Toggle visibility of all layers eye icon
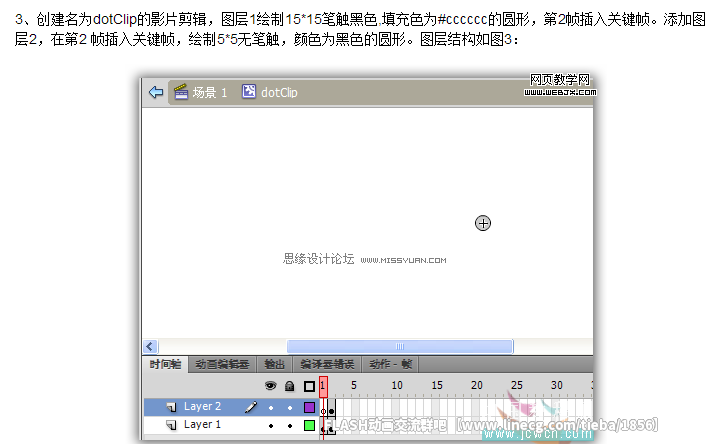 click(270, 386)
